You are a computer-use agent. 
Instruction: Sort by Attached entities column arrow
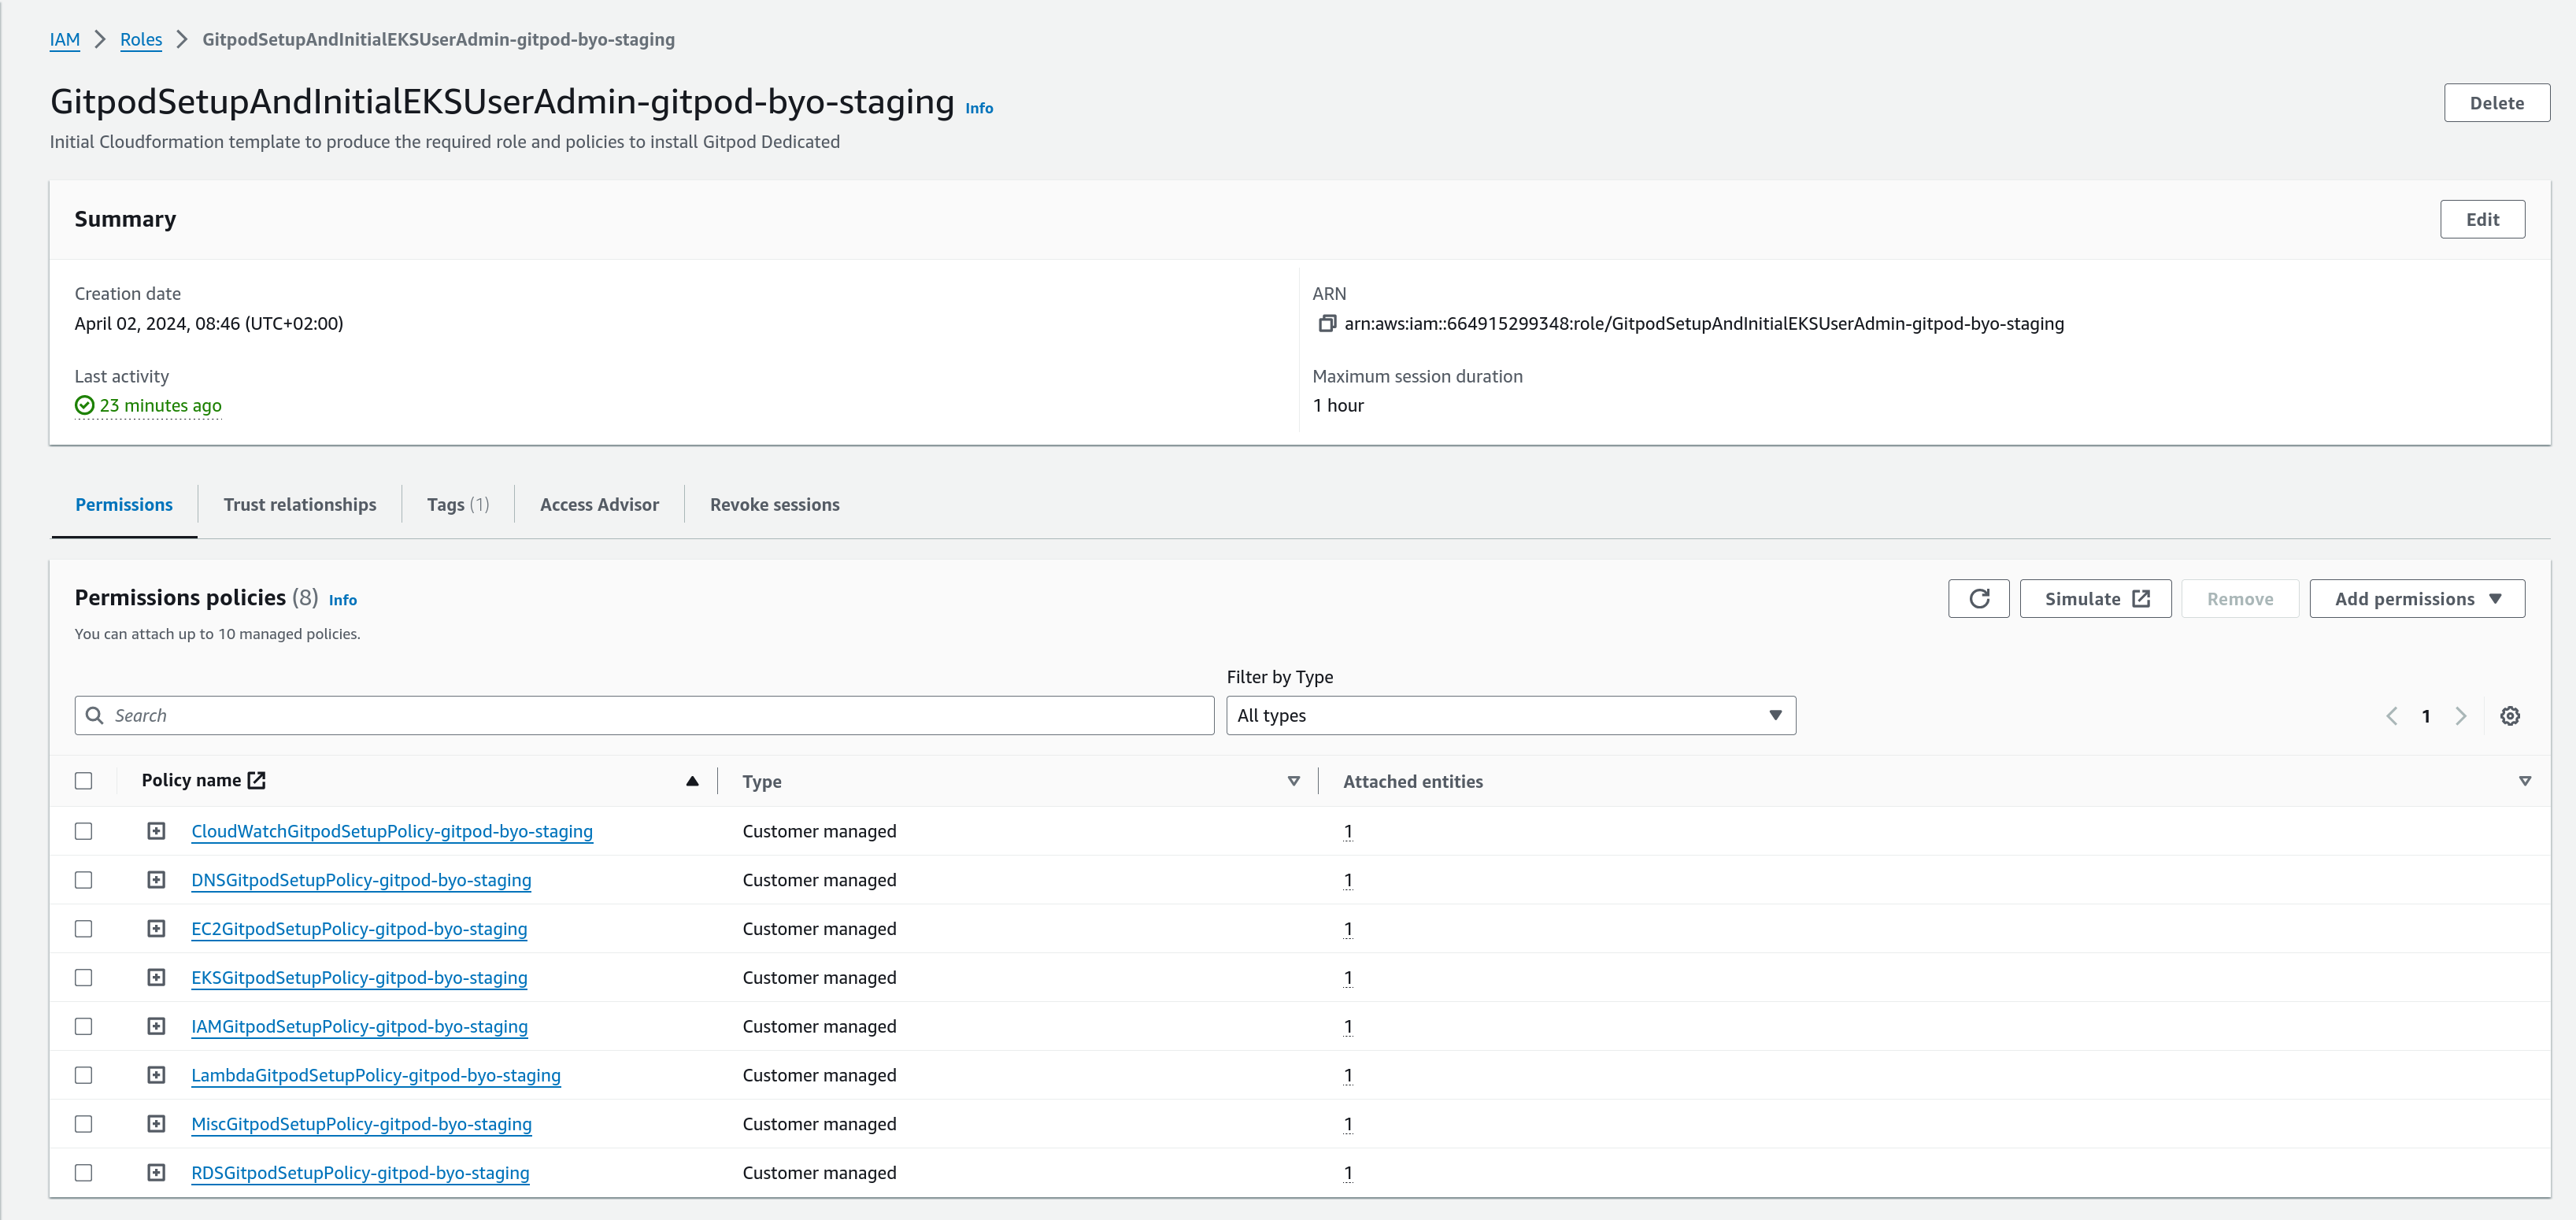click(2524, 781)
